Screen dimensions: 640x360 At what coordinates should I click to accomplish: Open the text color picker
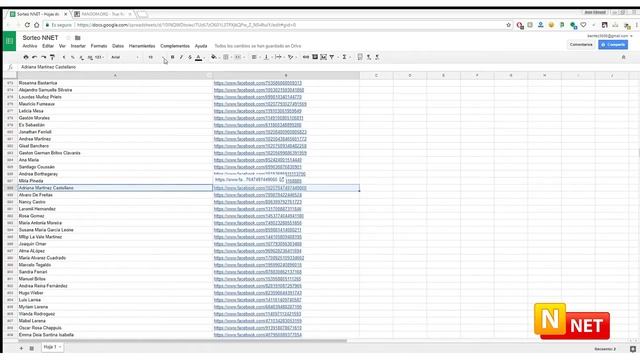[x=199, y=57]
